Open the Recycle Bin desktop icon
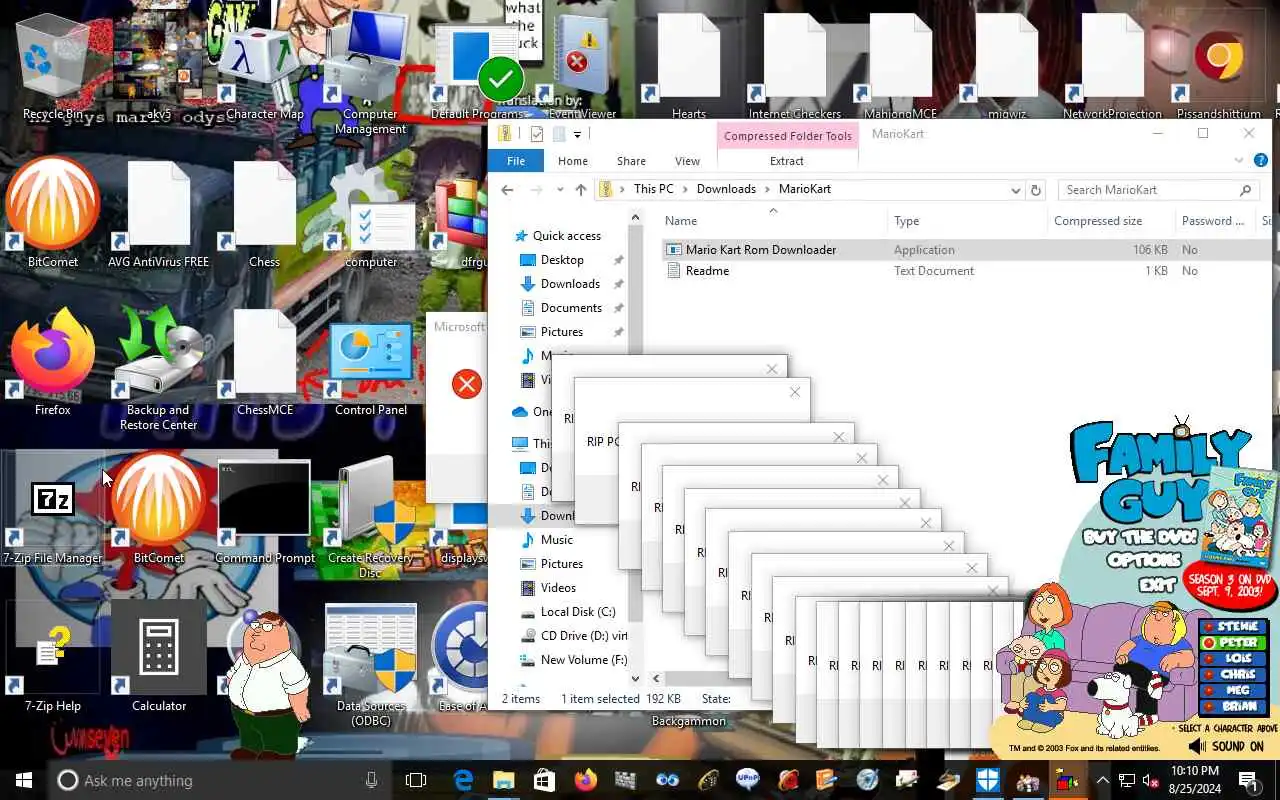 pyautogui.click(x=52, y=70)
